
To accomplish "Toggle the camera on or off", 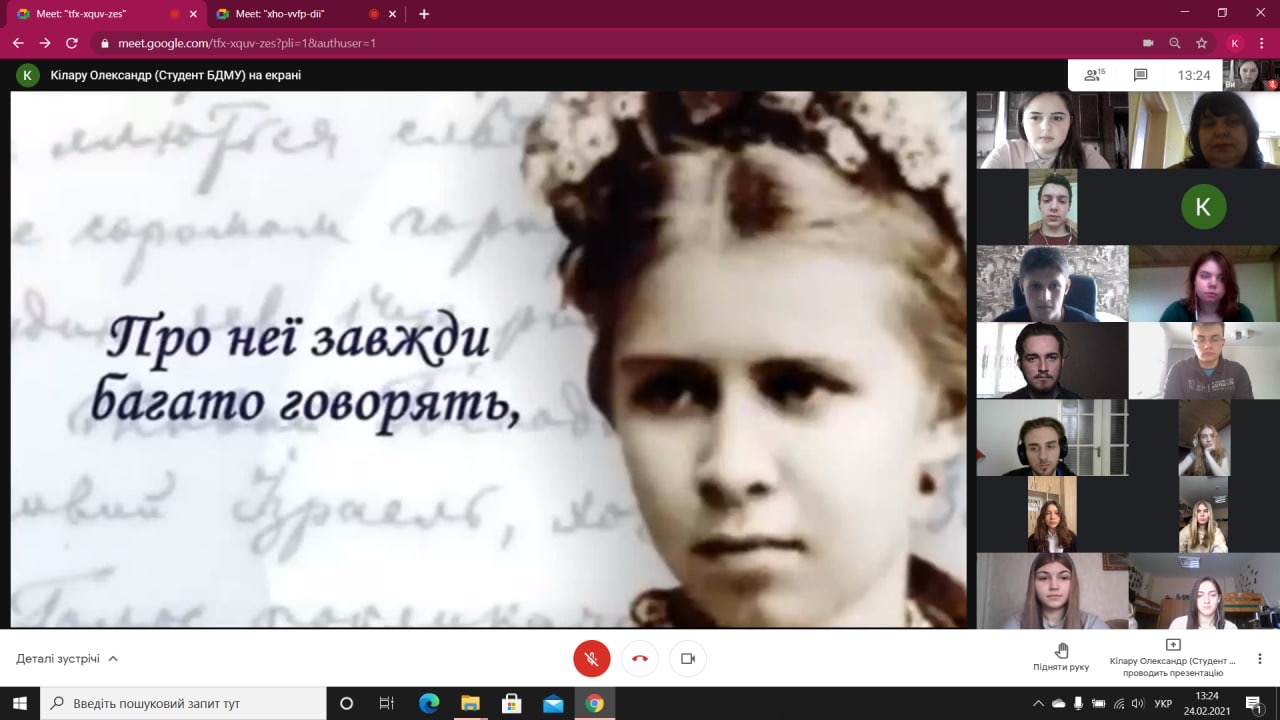I will (x=688, y=659).
